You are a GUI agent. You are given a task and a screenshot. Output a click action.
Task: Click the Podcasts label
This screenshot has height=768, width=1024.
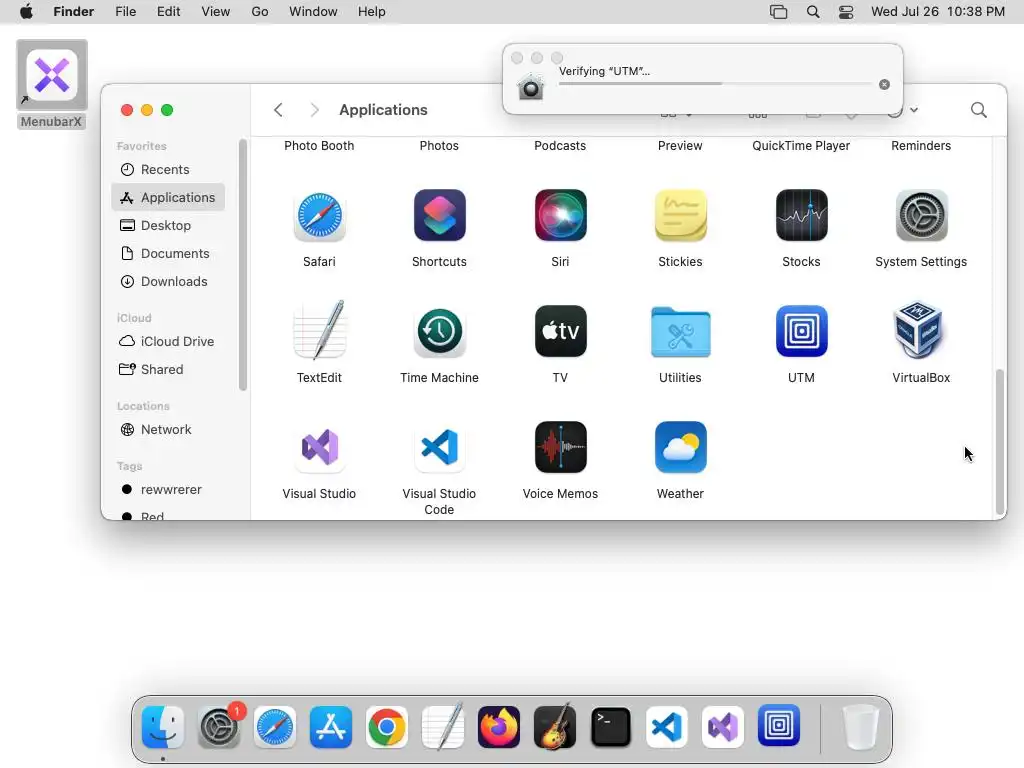pos(560,146)
